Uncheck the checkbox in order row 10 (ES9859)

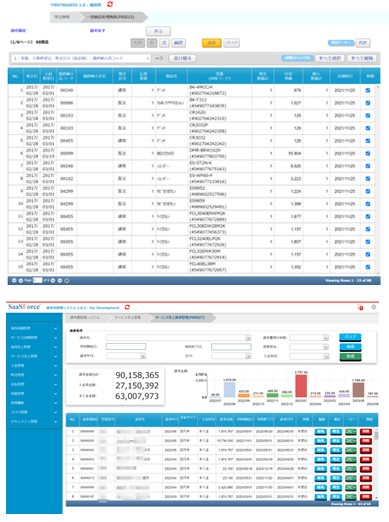368,204
